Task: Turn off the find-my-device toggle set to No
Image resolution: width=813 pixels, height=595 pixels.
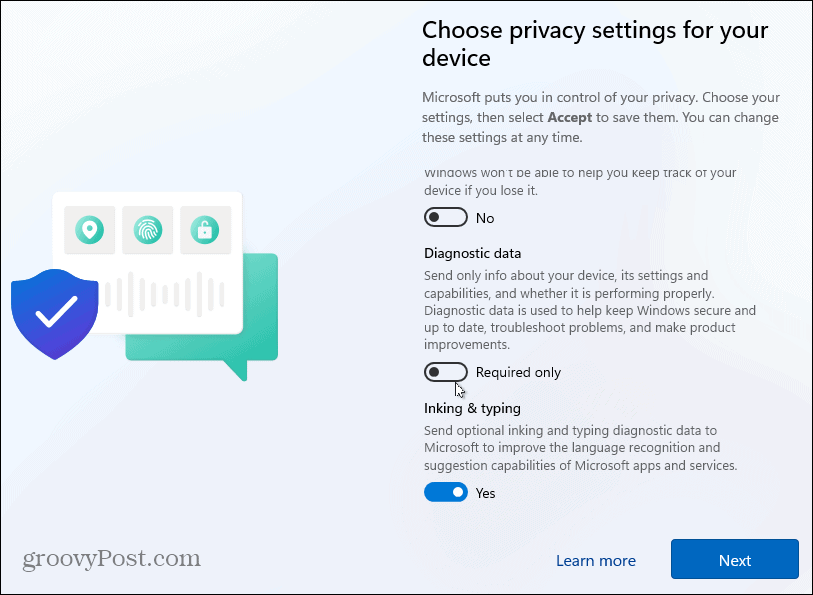Action: [445, 217]
